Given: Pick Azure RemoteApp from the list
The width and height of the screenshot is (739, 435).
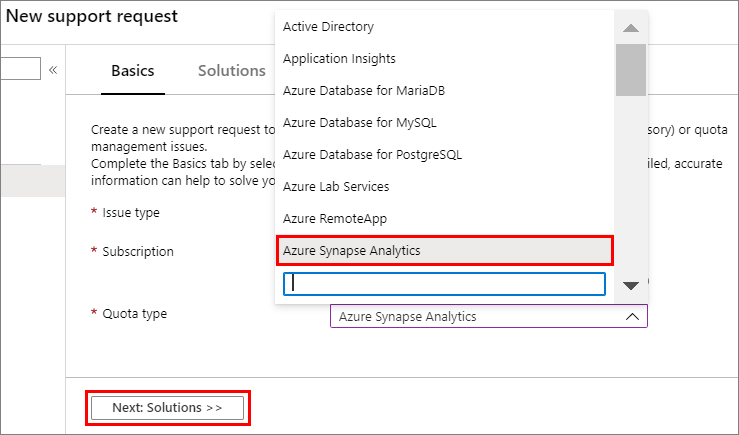Looking at the screenshot, I should 334,219.
